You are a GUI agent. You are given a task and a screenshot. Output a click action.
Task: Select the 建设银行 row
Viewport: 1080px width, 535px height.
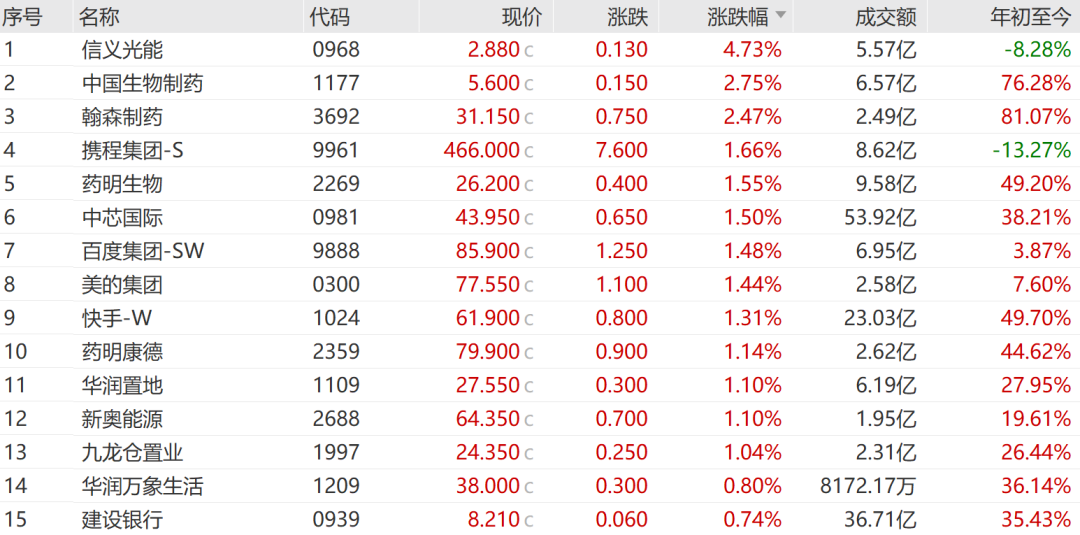click(122, 520)
